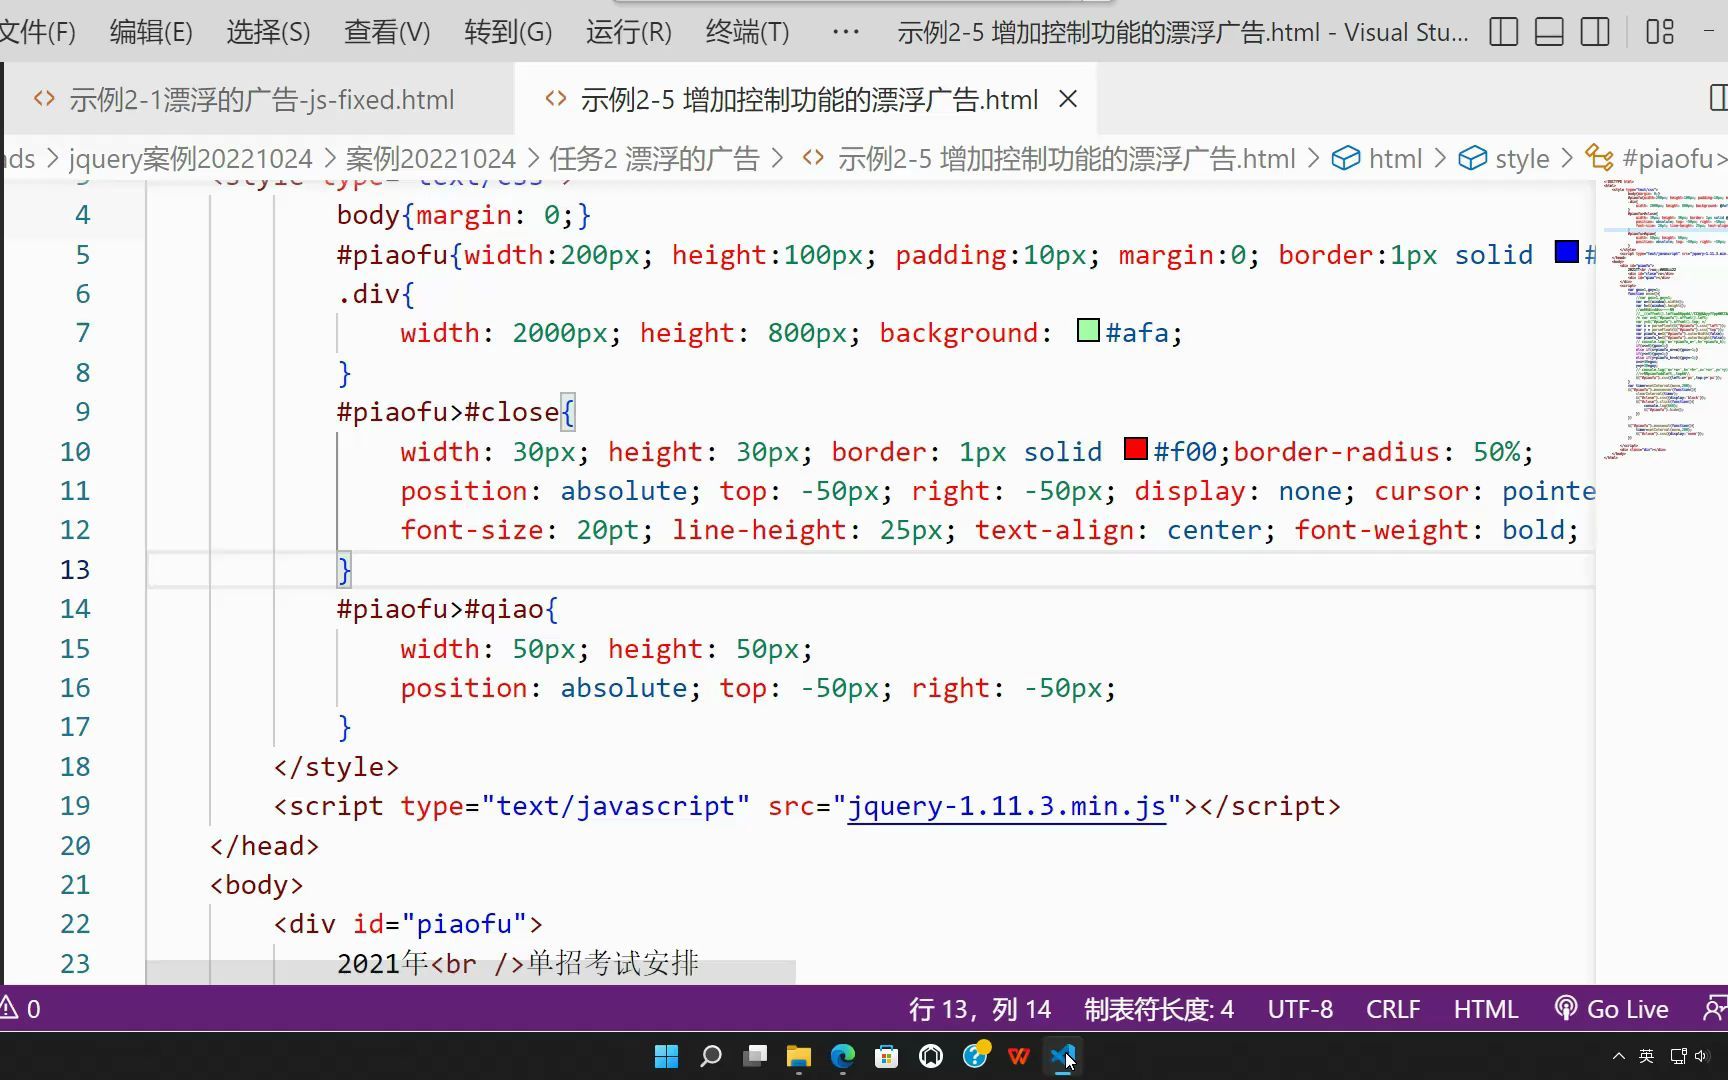Show more menu items via the ellipsis
Viewport: 1728px width, 1080px height.
[x=846, y=32]
